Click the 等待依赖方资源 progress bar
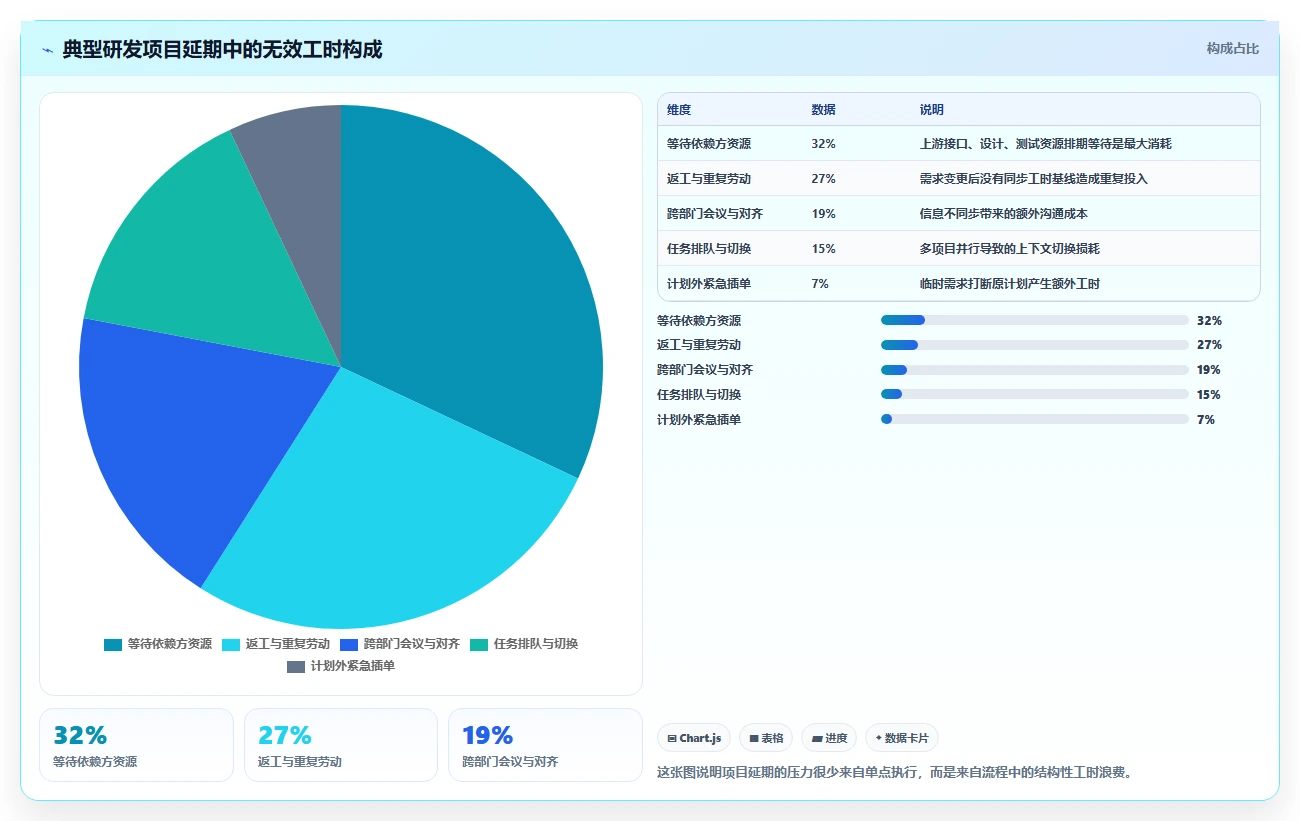 click(x=1035, y=320)
